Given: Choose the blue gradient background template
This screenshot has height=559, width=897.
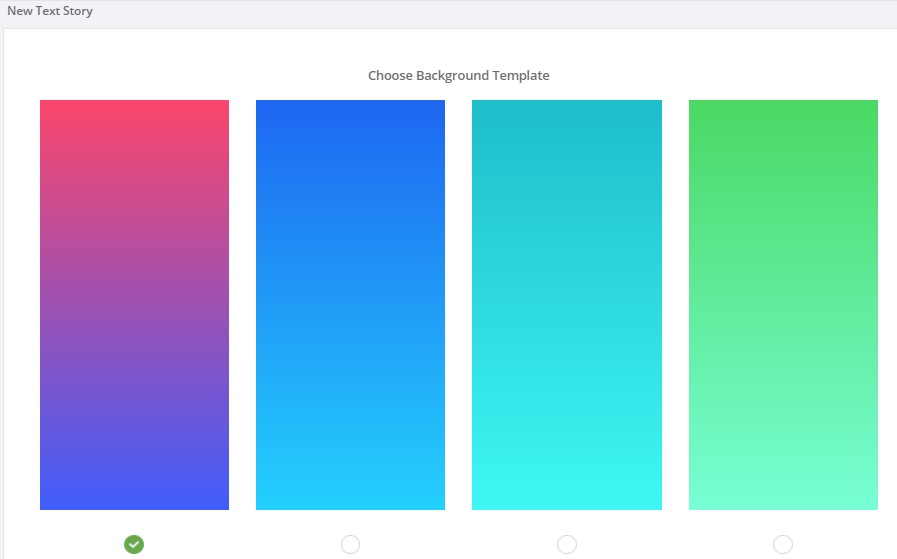Looking at the screenshot, I should point(350,305).
